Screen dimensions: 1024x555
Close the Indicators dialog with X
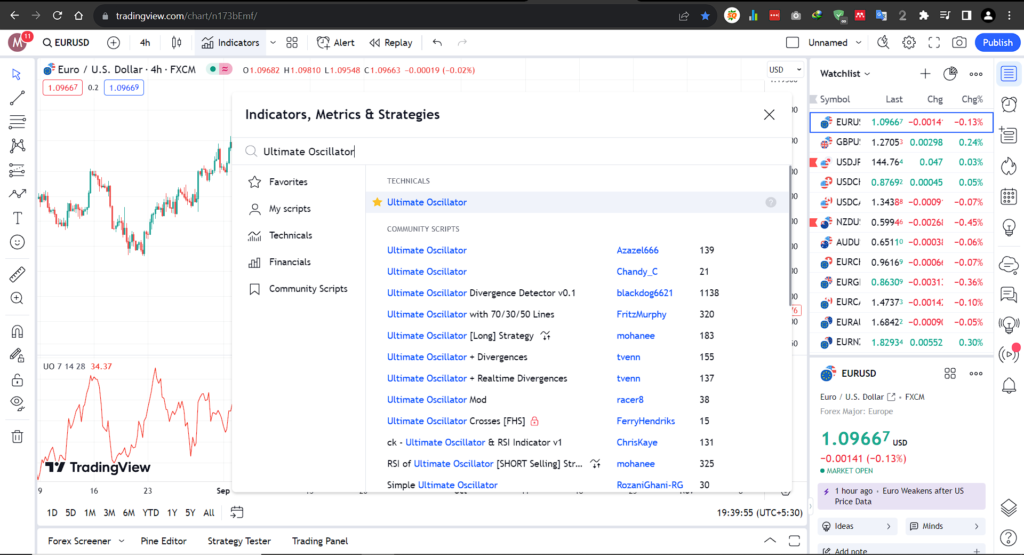coord(769,115)
